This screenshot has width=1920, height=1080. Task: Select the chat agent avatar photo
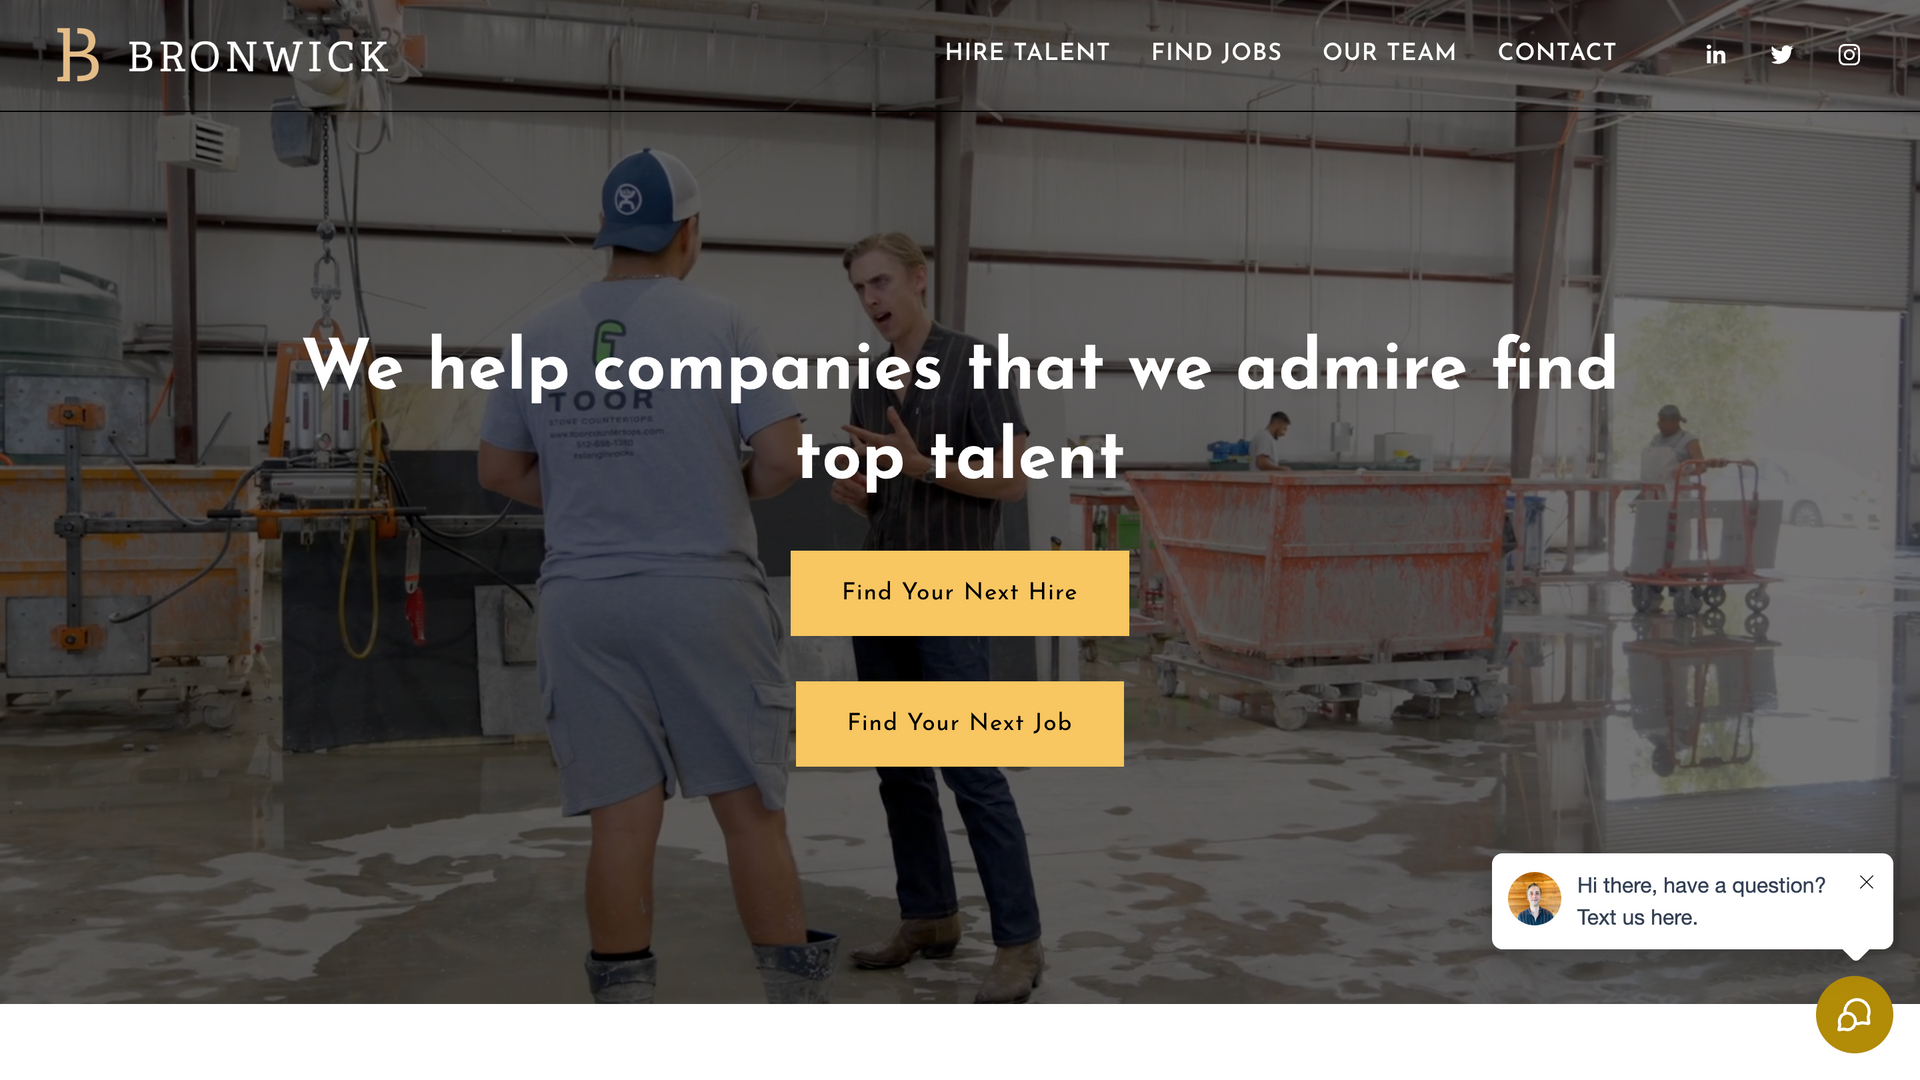[1534, 899]
